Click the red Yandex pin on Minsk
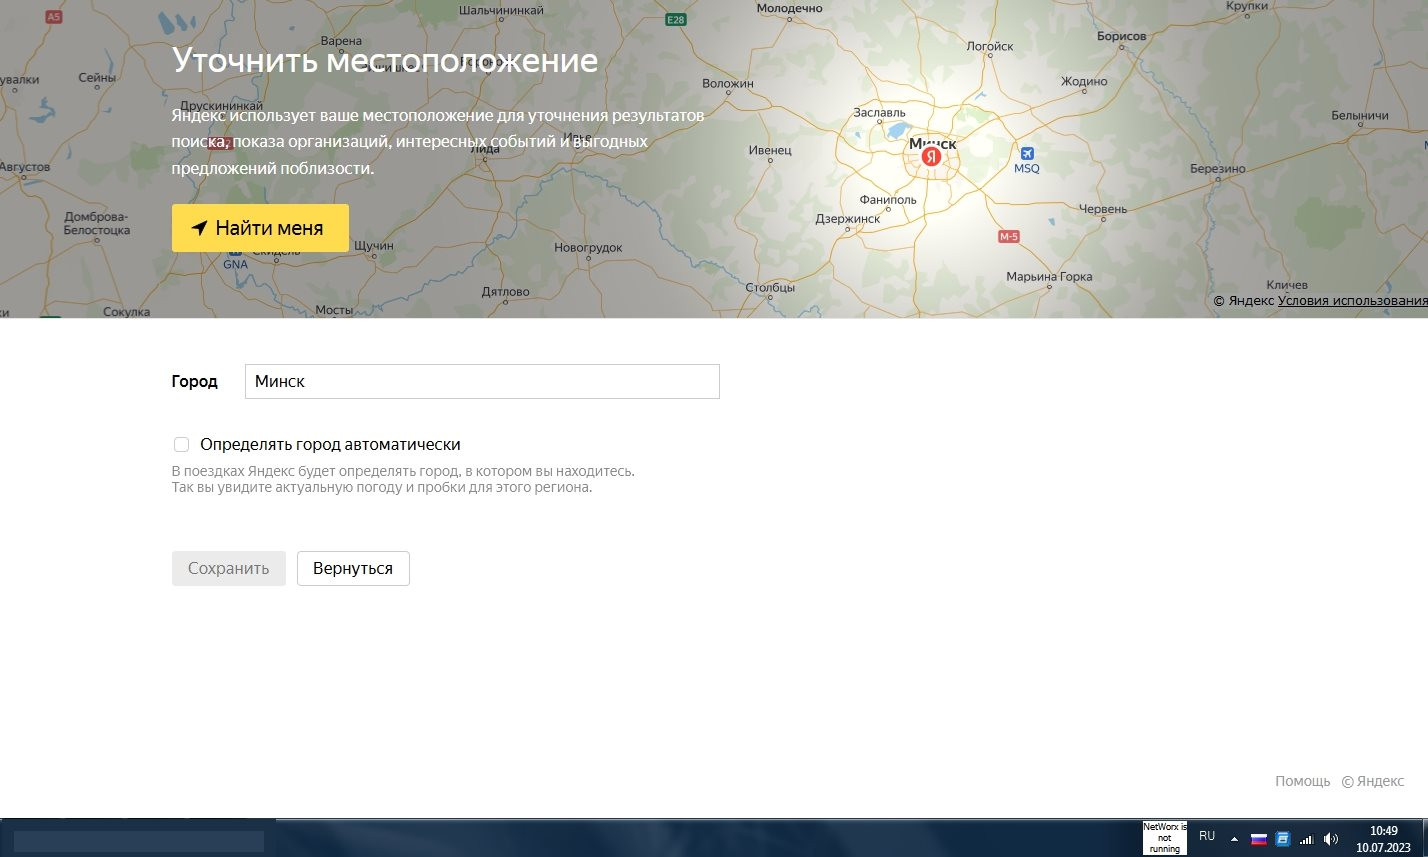Viewport: 1428px width, 857px height. click(931, 157)
